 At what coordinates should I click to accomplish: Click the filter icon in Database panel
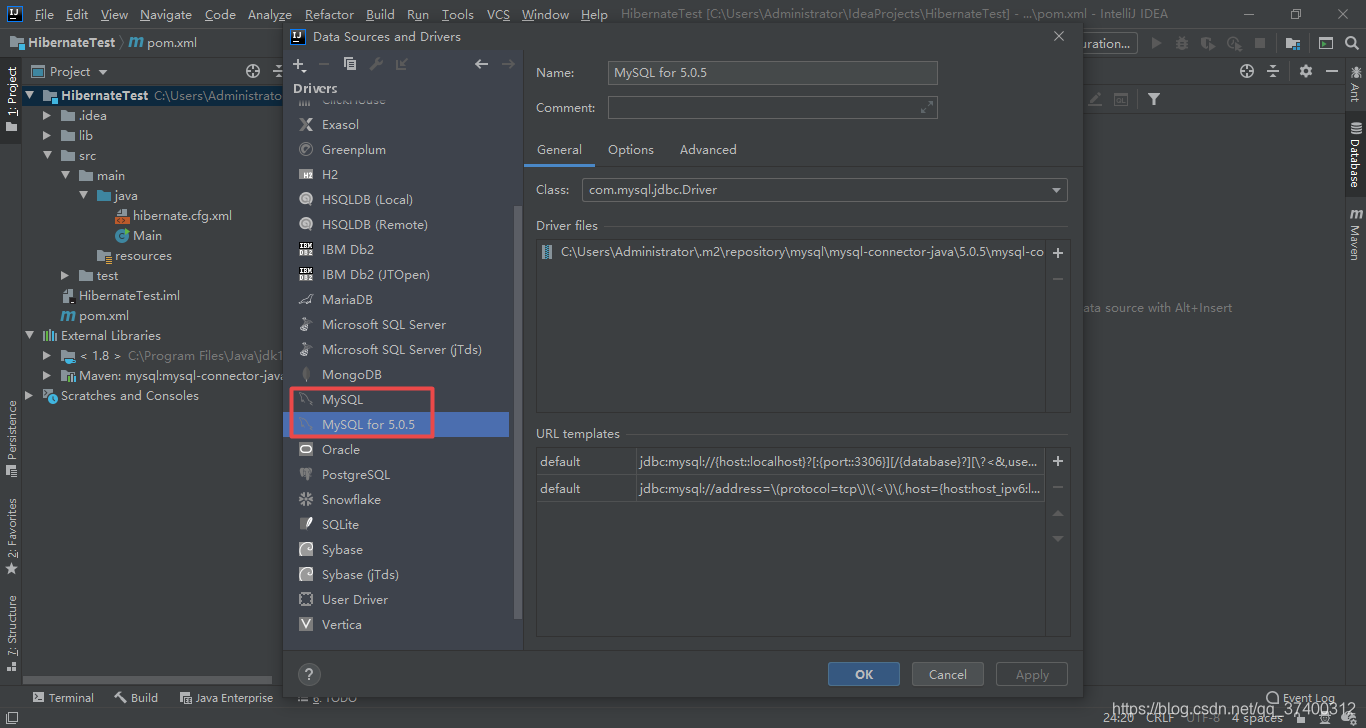pyautogui.click(x=1154, y=99)
